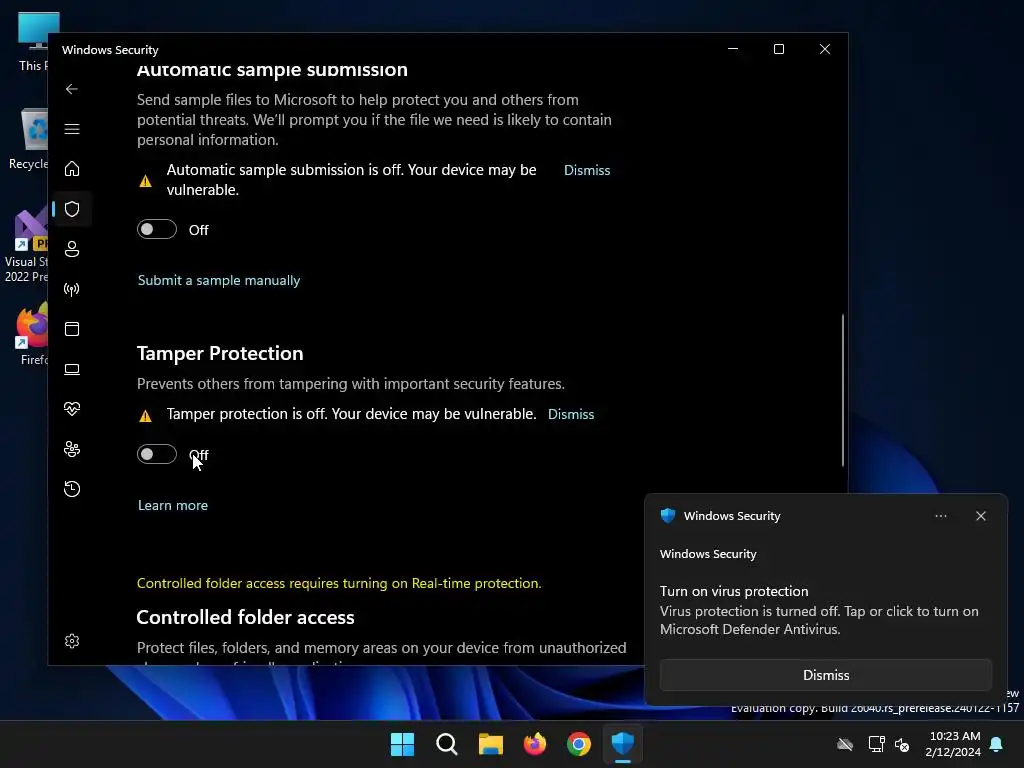Click Windows Security taskbar icon

point(623,744)
